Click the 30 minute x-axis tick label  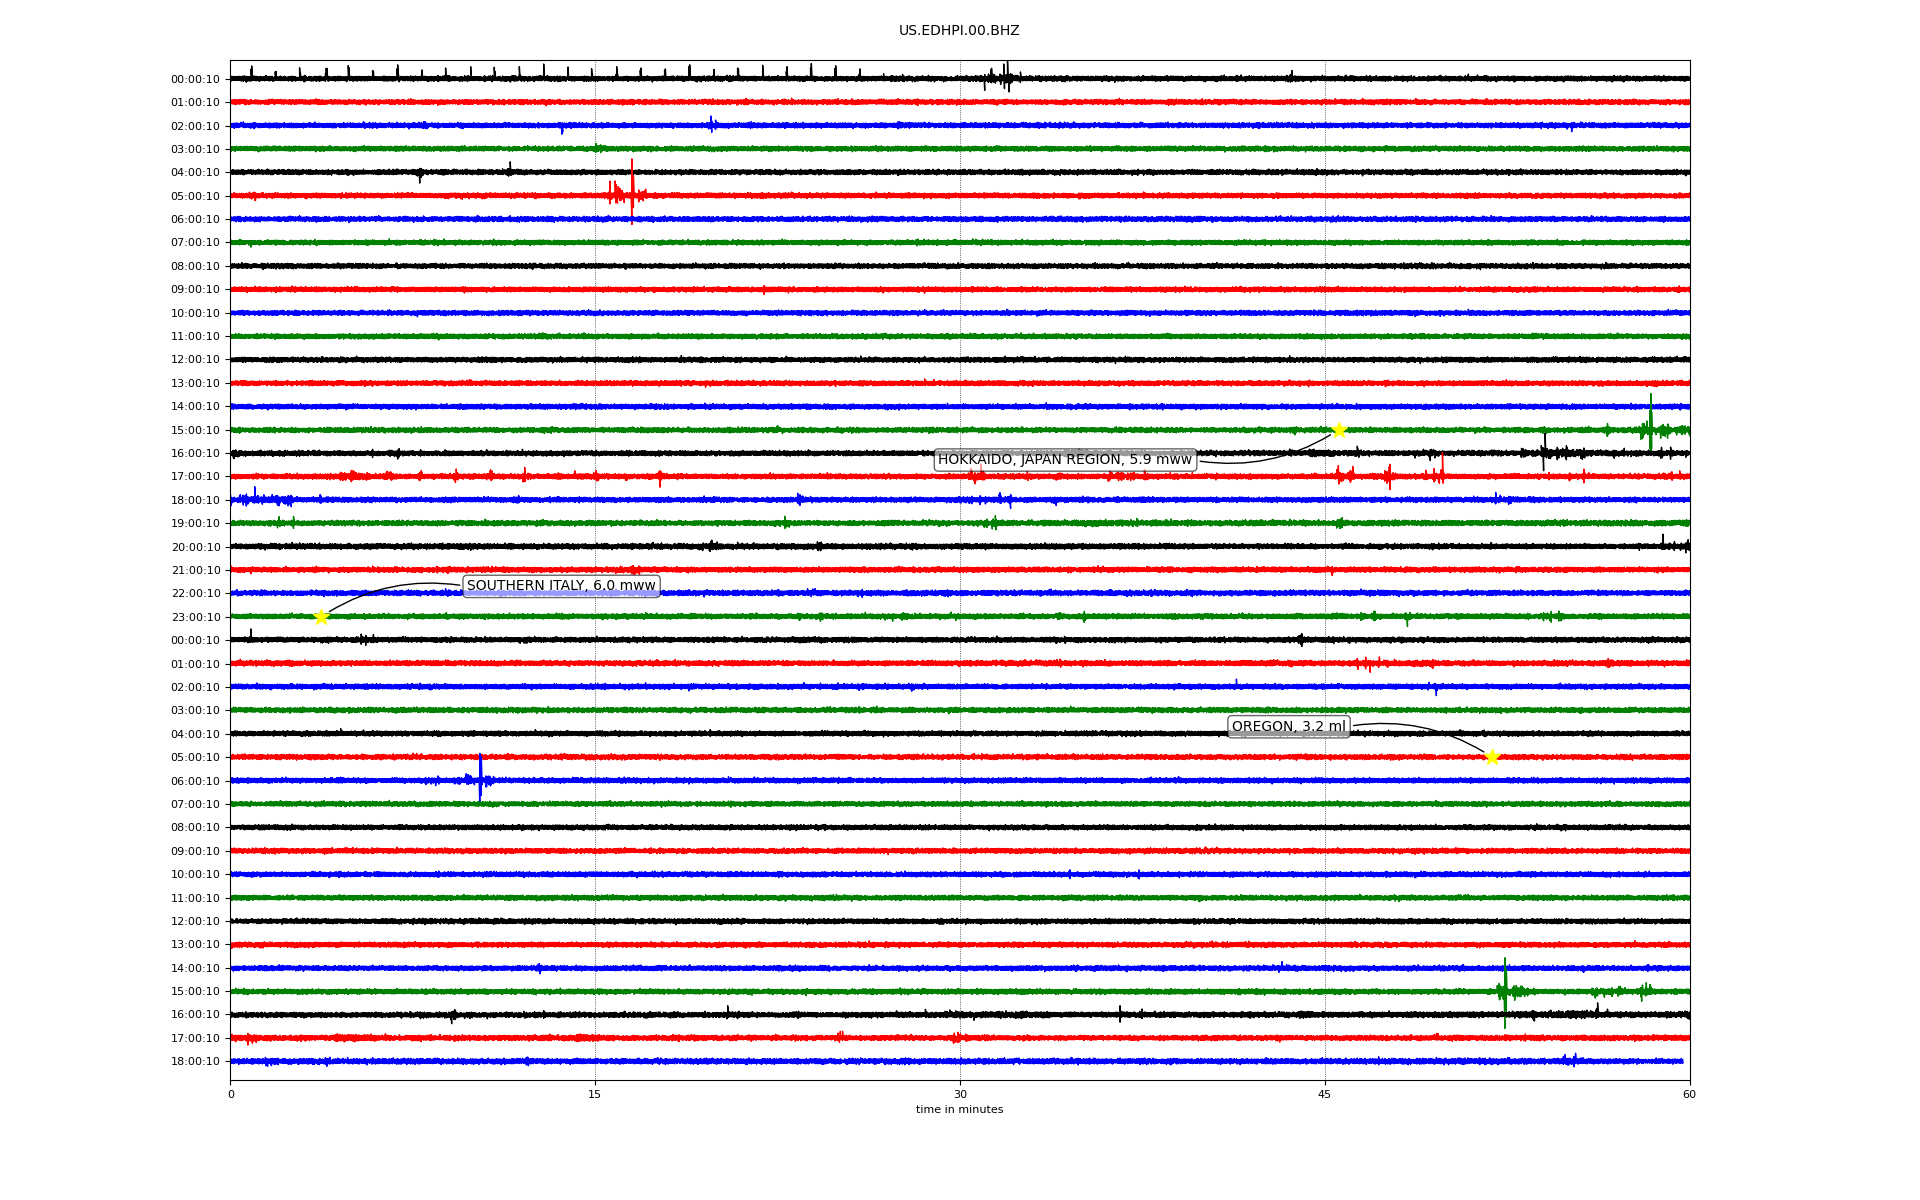(960, 1094)
